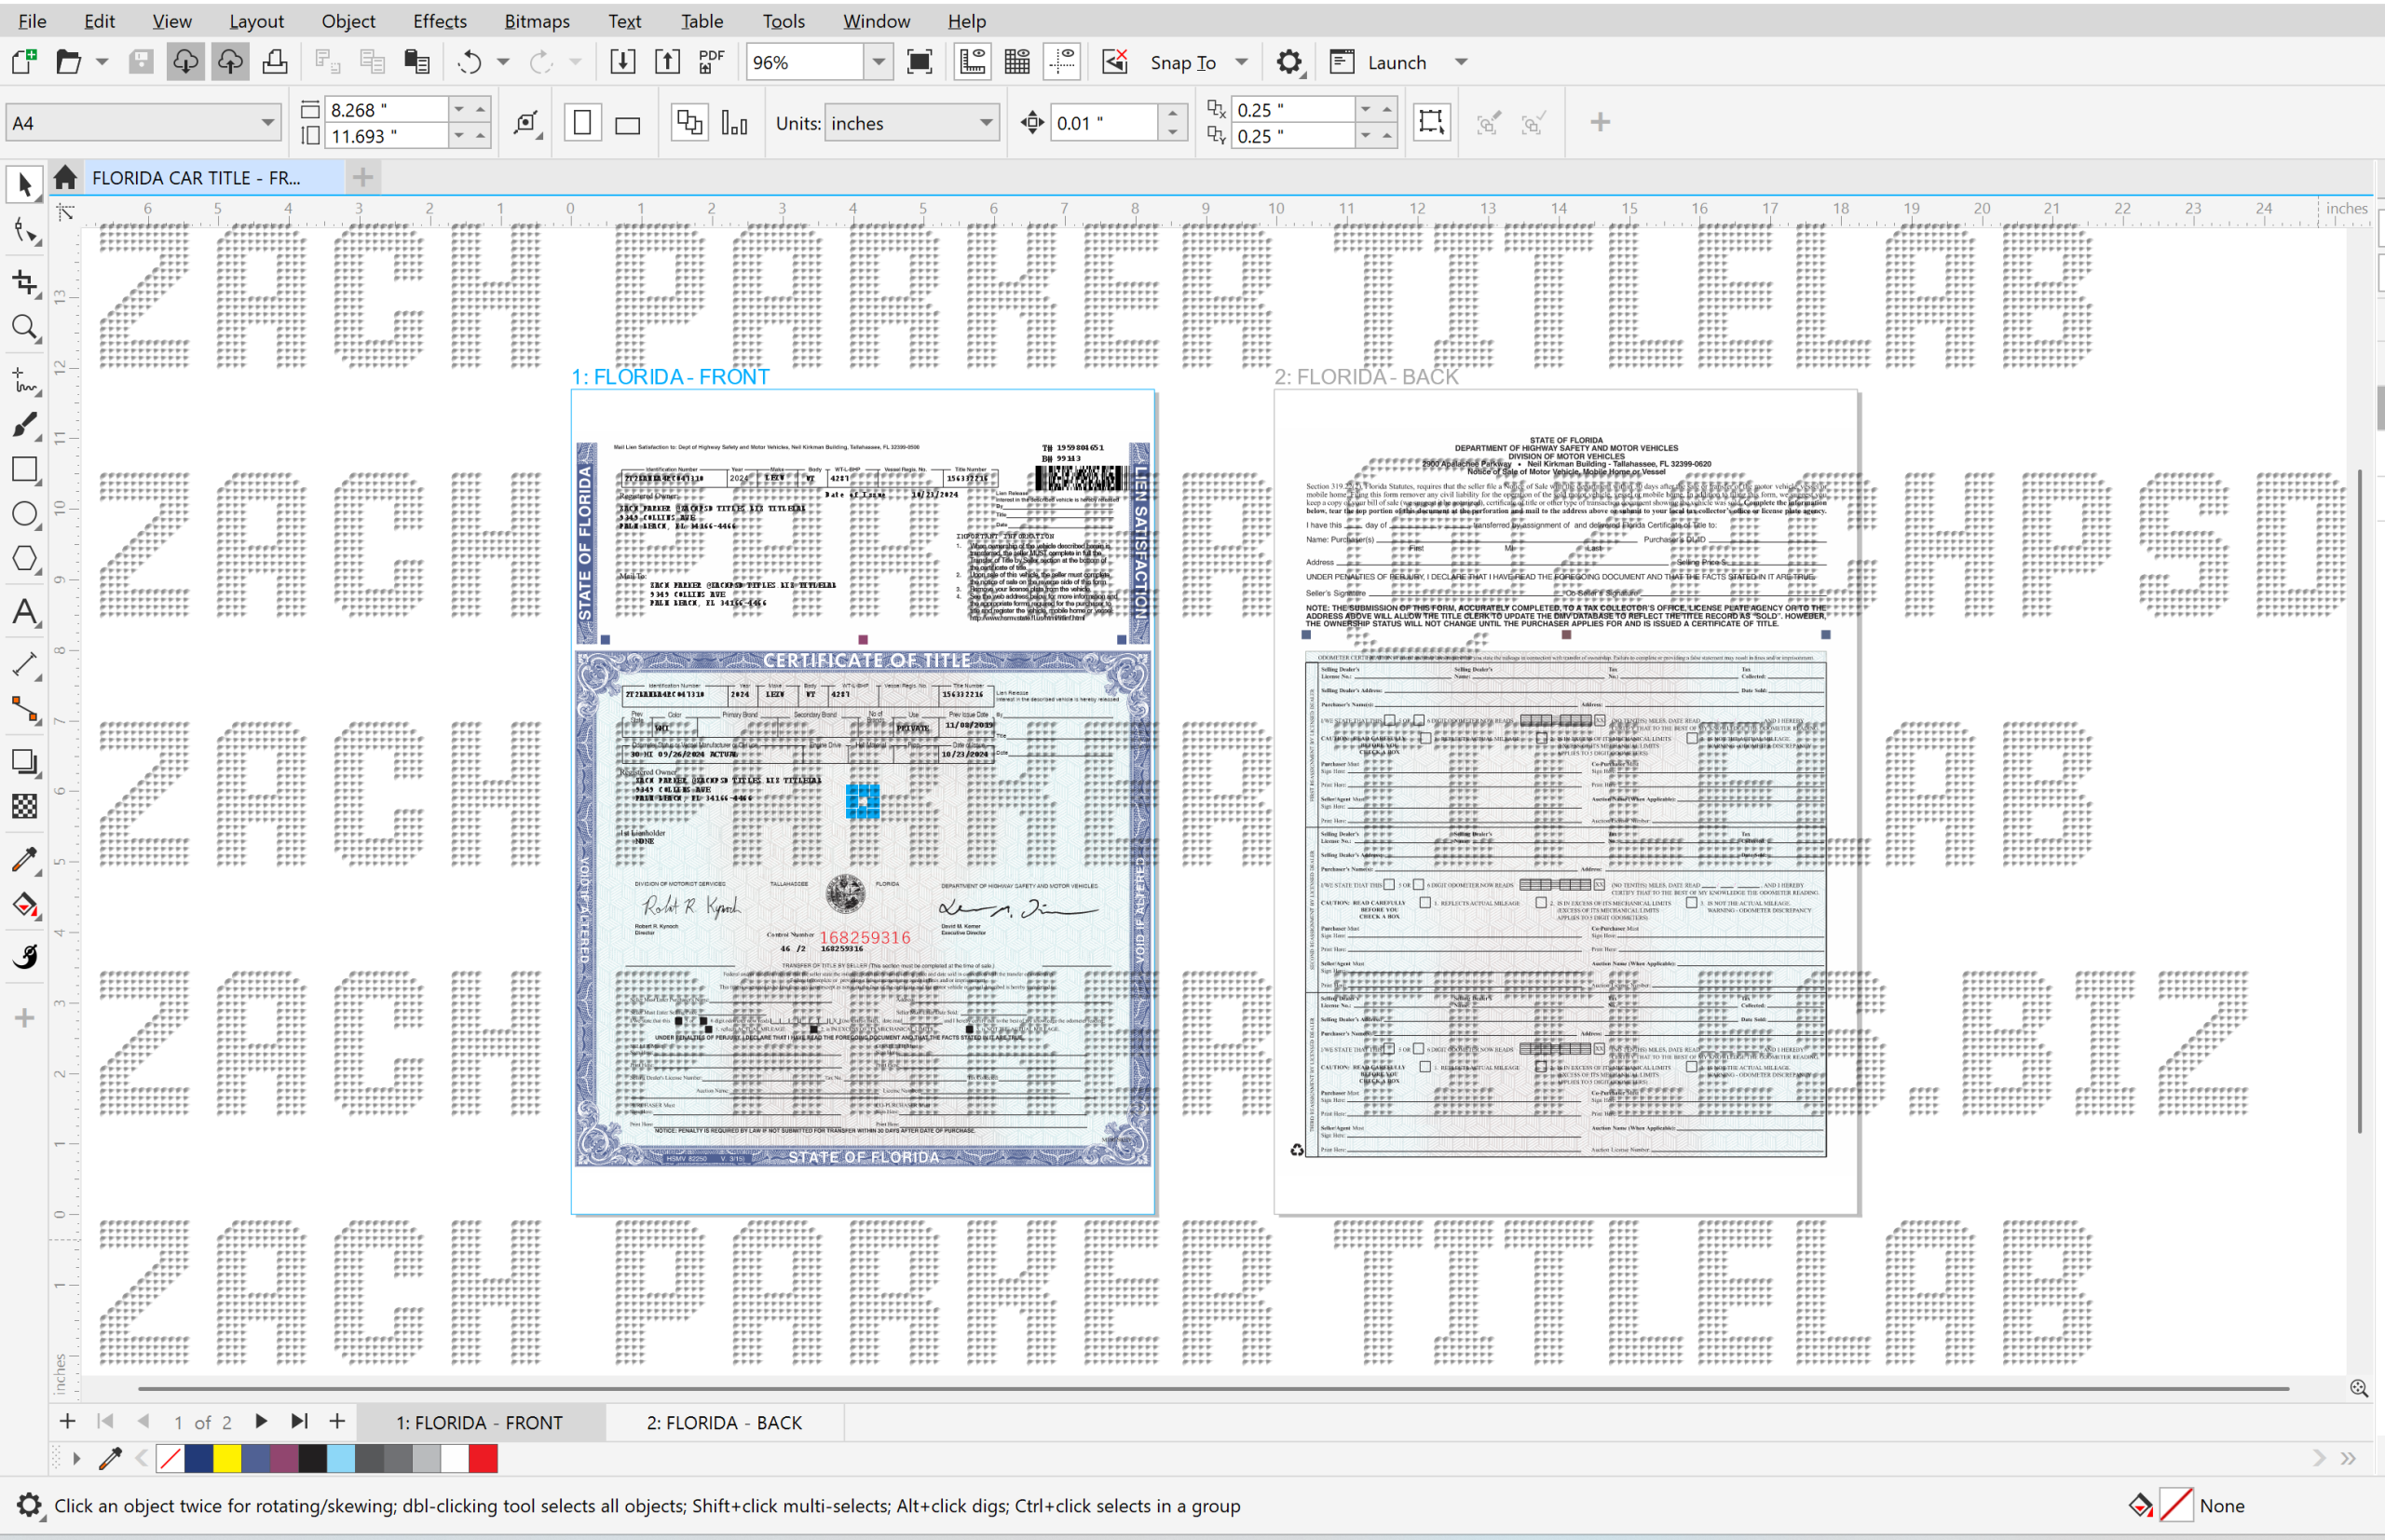The height and width of the screenshot is (1540, 2385).
Task: Open the Snap To button
Action: point(1183,62)
